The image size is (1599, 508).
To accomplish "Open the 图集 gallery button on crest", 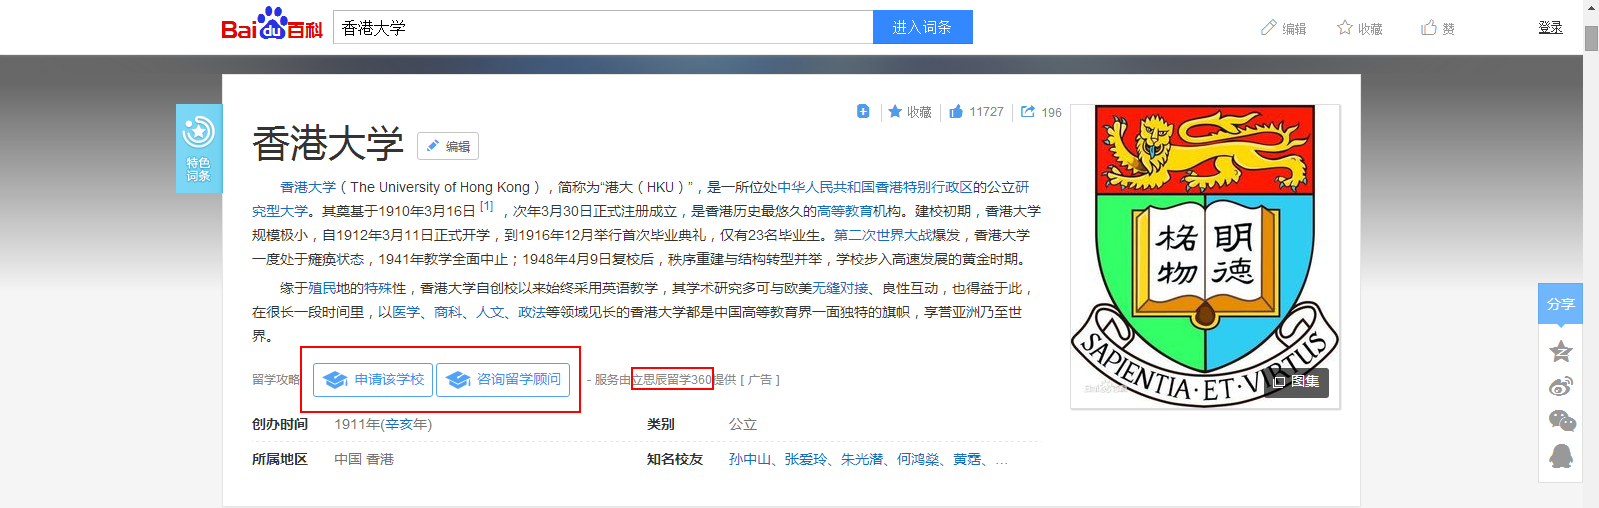I will [1296, 382].
